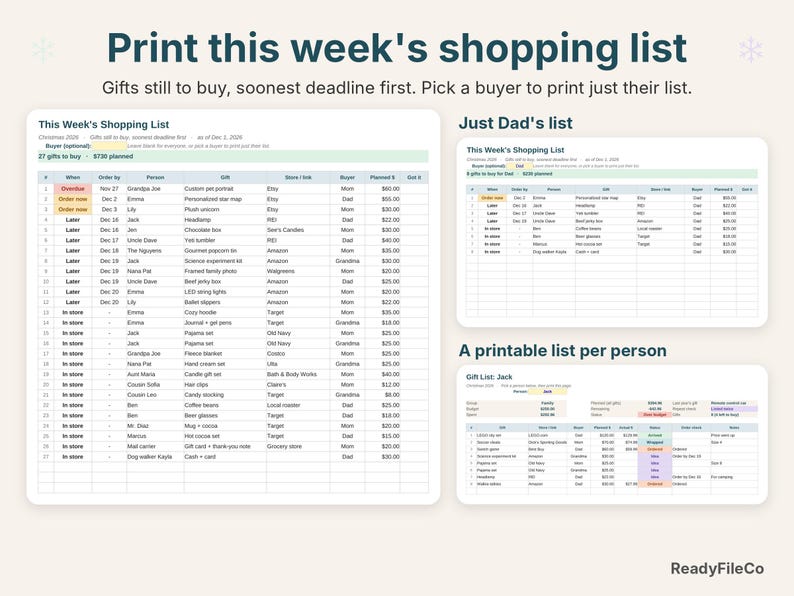
Task: Select the Order by column header in main list
Action: click(x=109, y=178)
